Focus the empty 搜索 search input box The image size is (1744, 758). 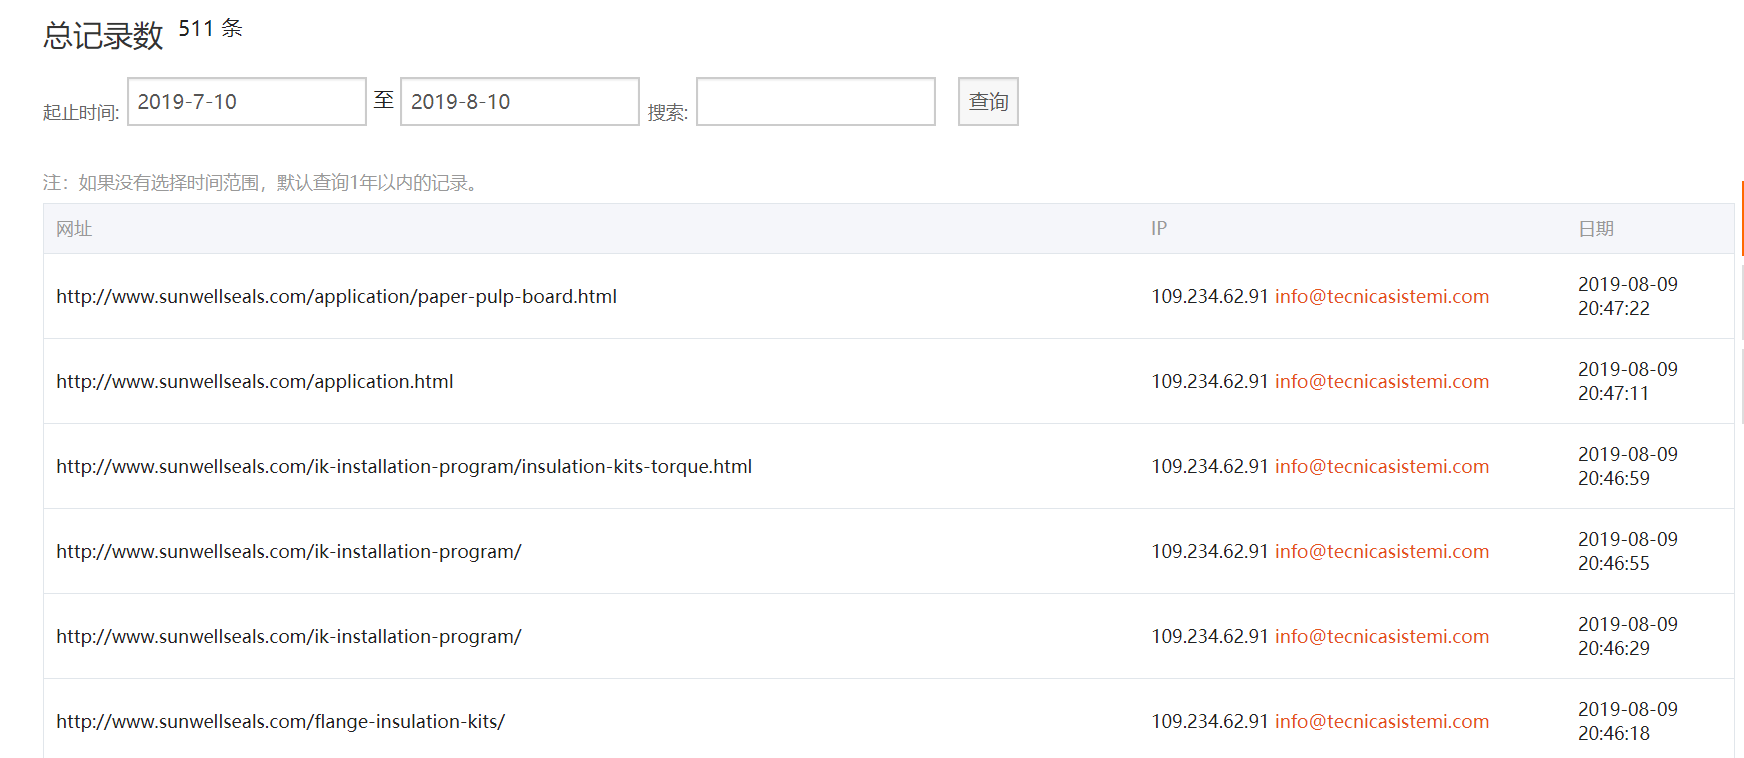(815, 102)
